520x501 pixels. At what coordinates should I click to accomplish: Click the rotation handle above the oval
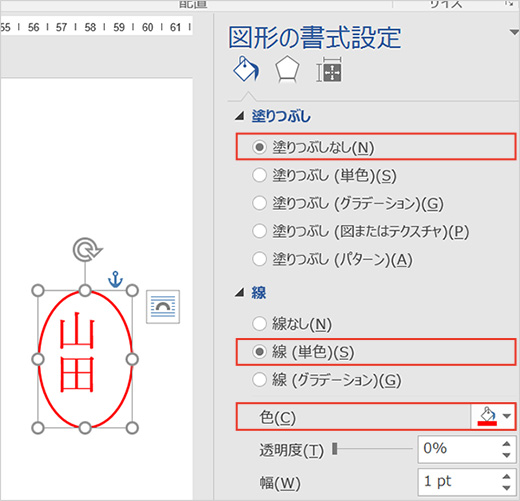87,250
